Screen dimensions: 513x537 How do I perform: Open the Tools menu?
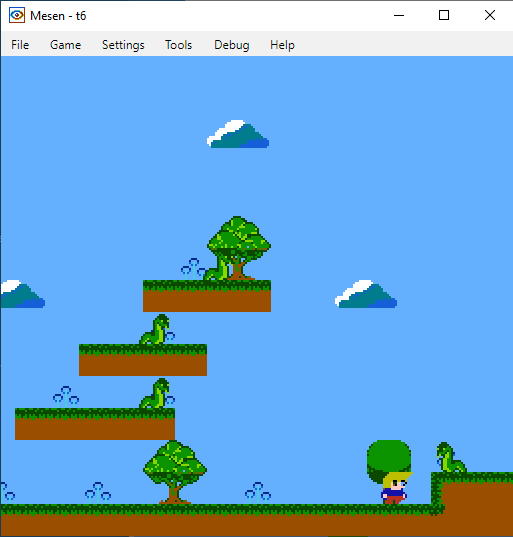pos(178,45)
